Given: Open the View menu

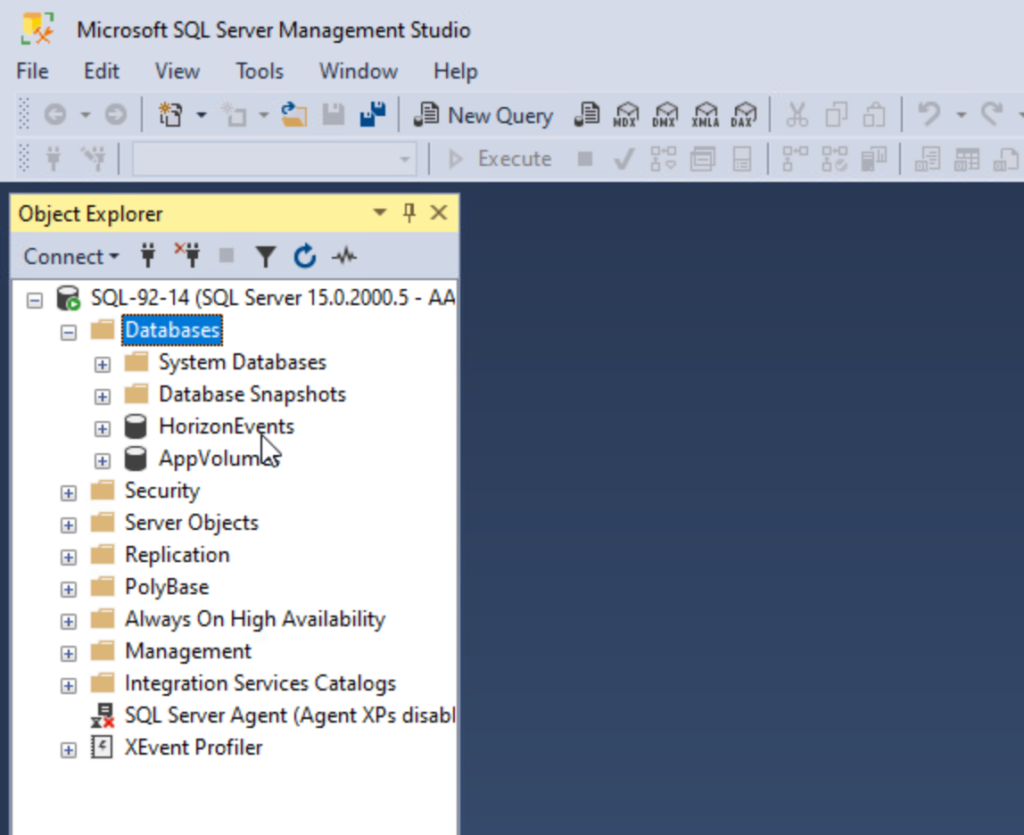Looking at the screenshot, I should (177, 71).
